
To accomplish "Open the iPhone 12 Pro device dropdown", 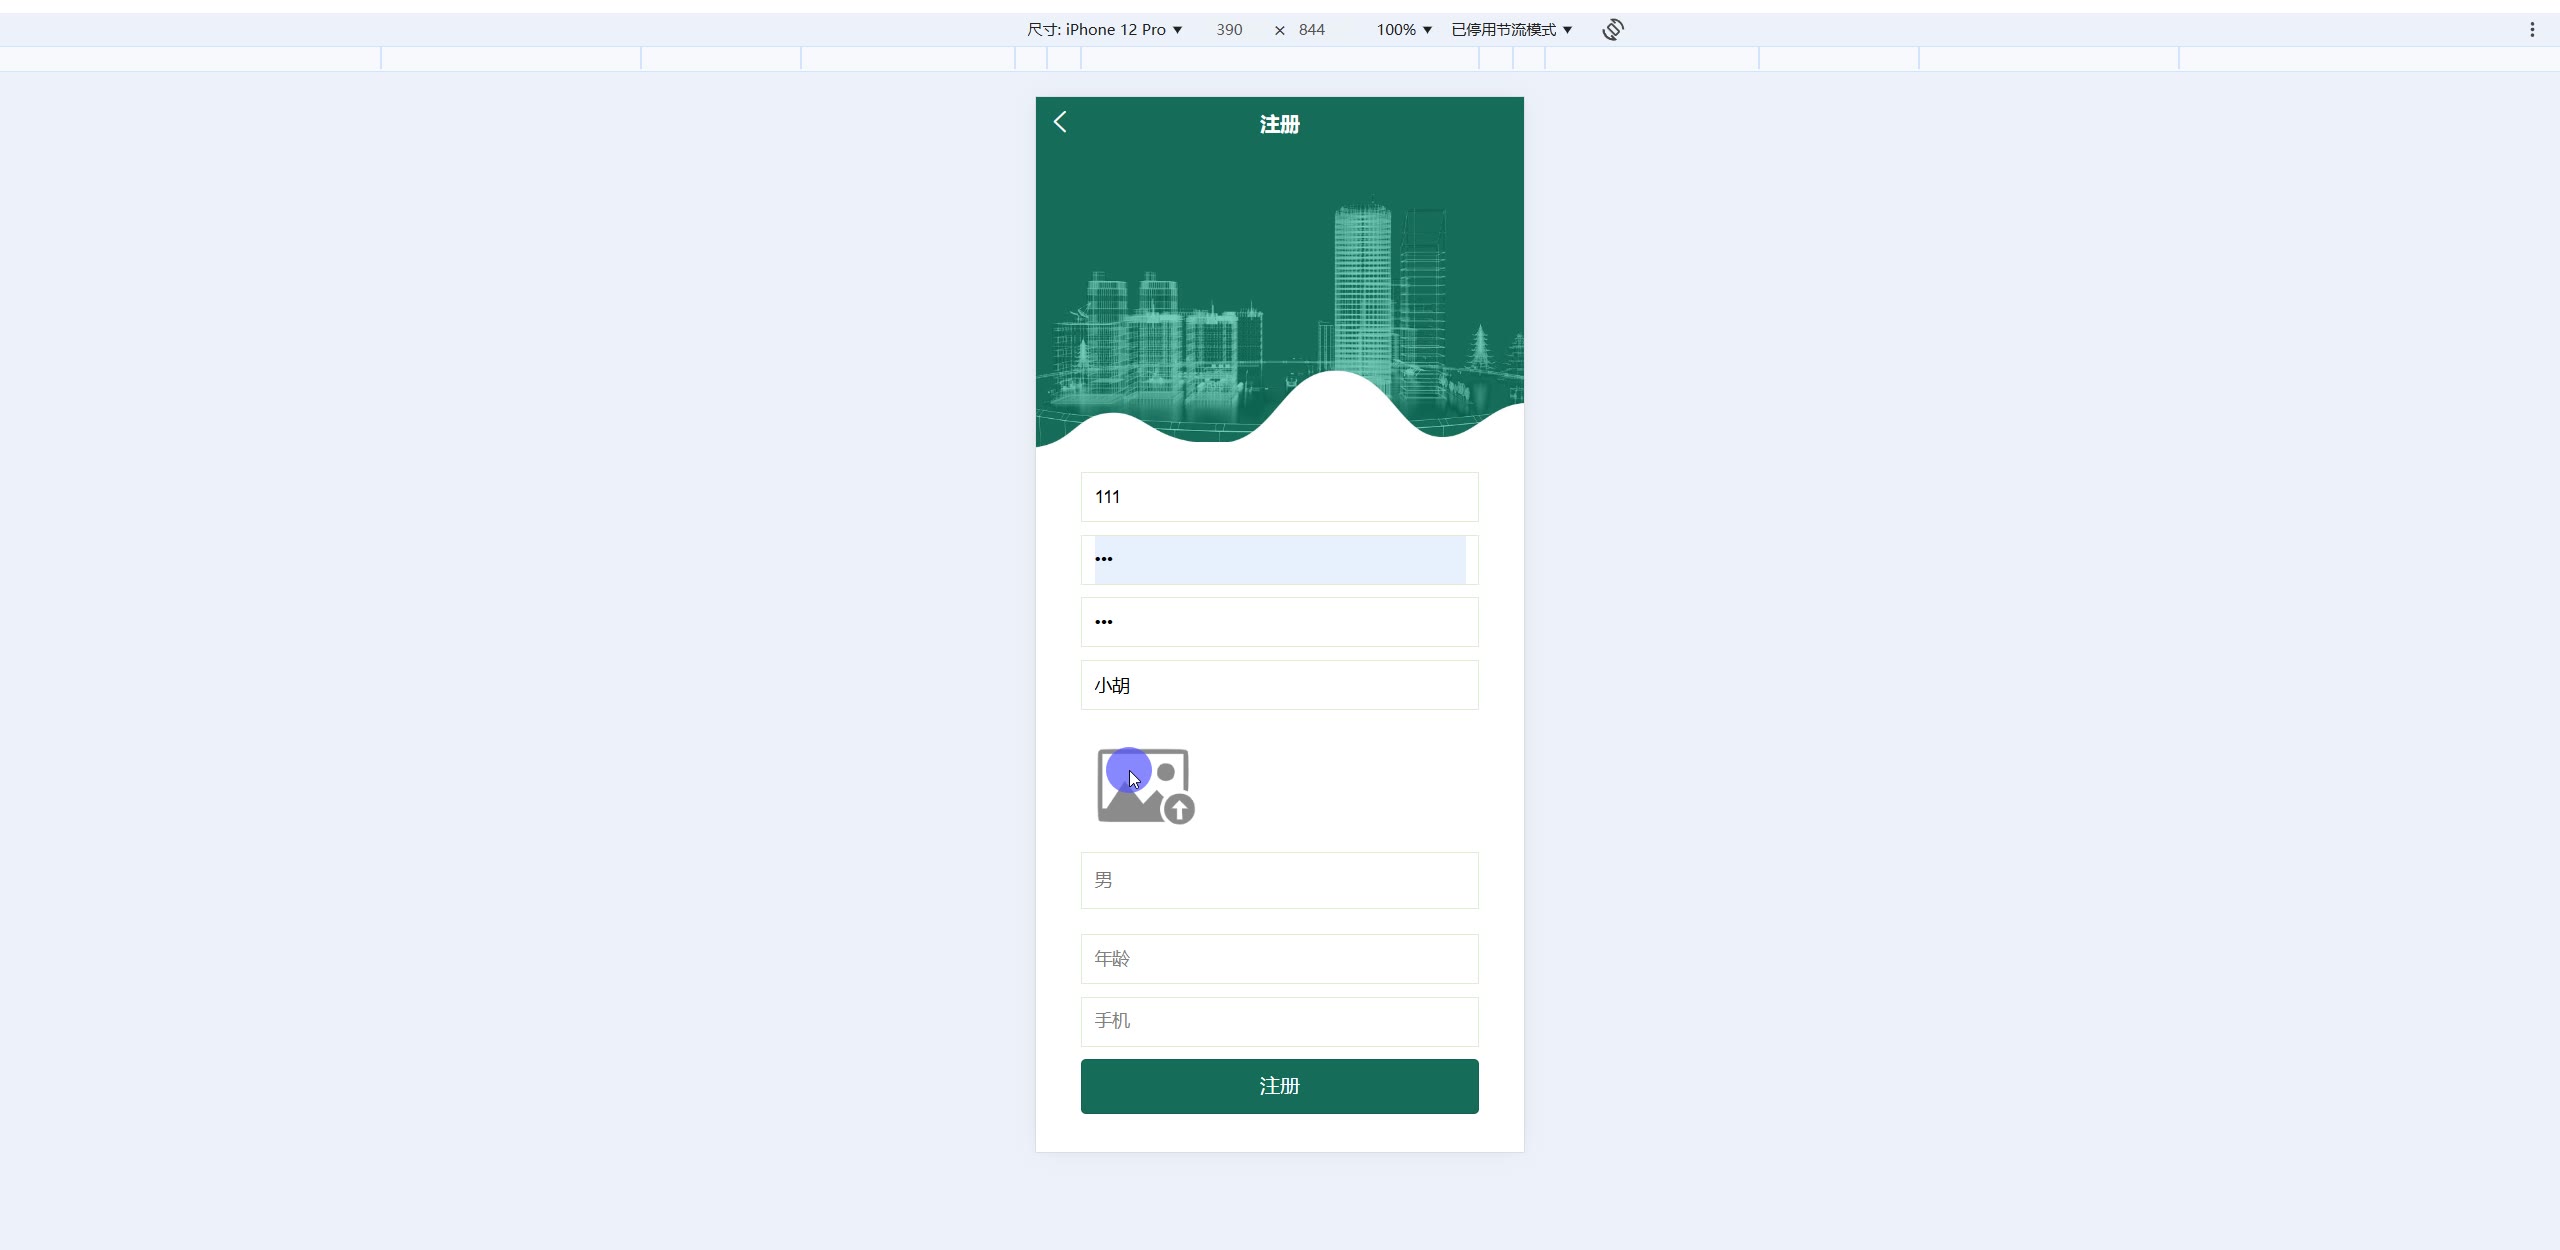I will (1104, 30).
